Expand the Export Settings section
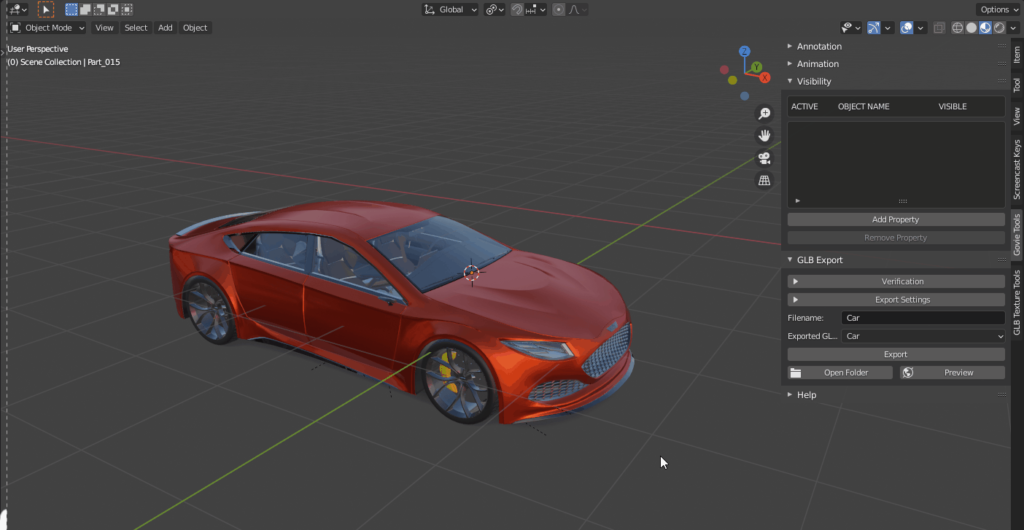This screenshot has height=530, width=1024. point(895,300)
